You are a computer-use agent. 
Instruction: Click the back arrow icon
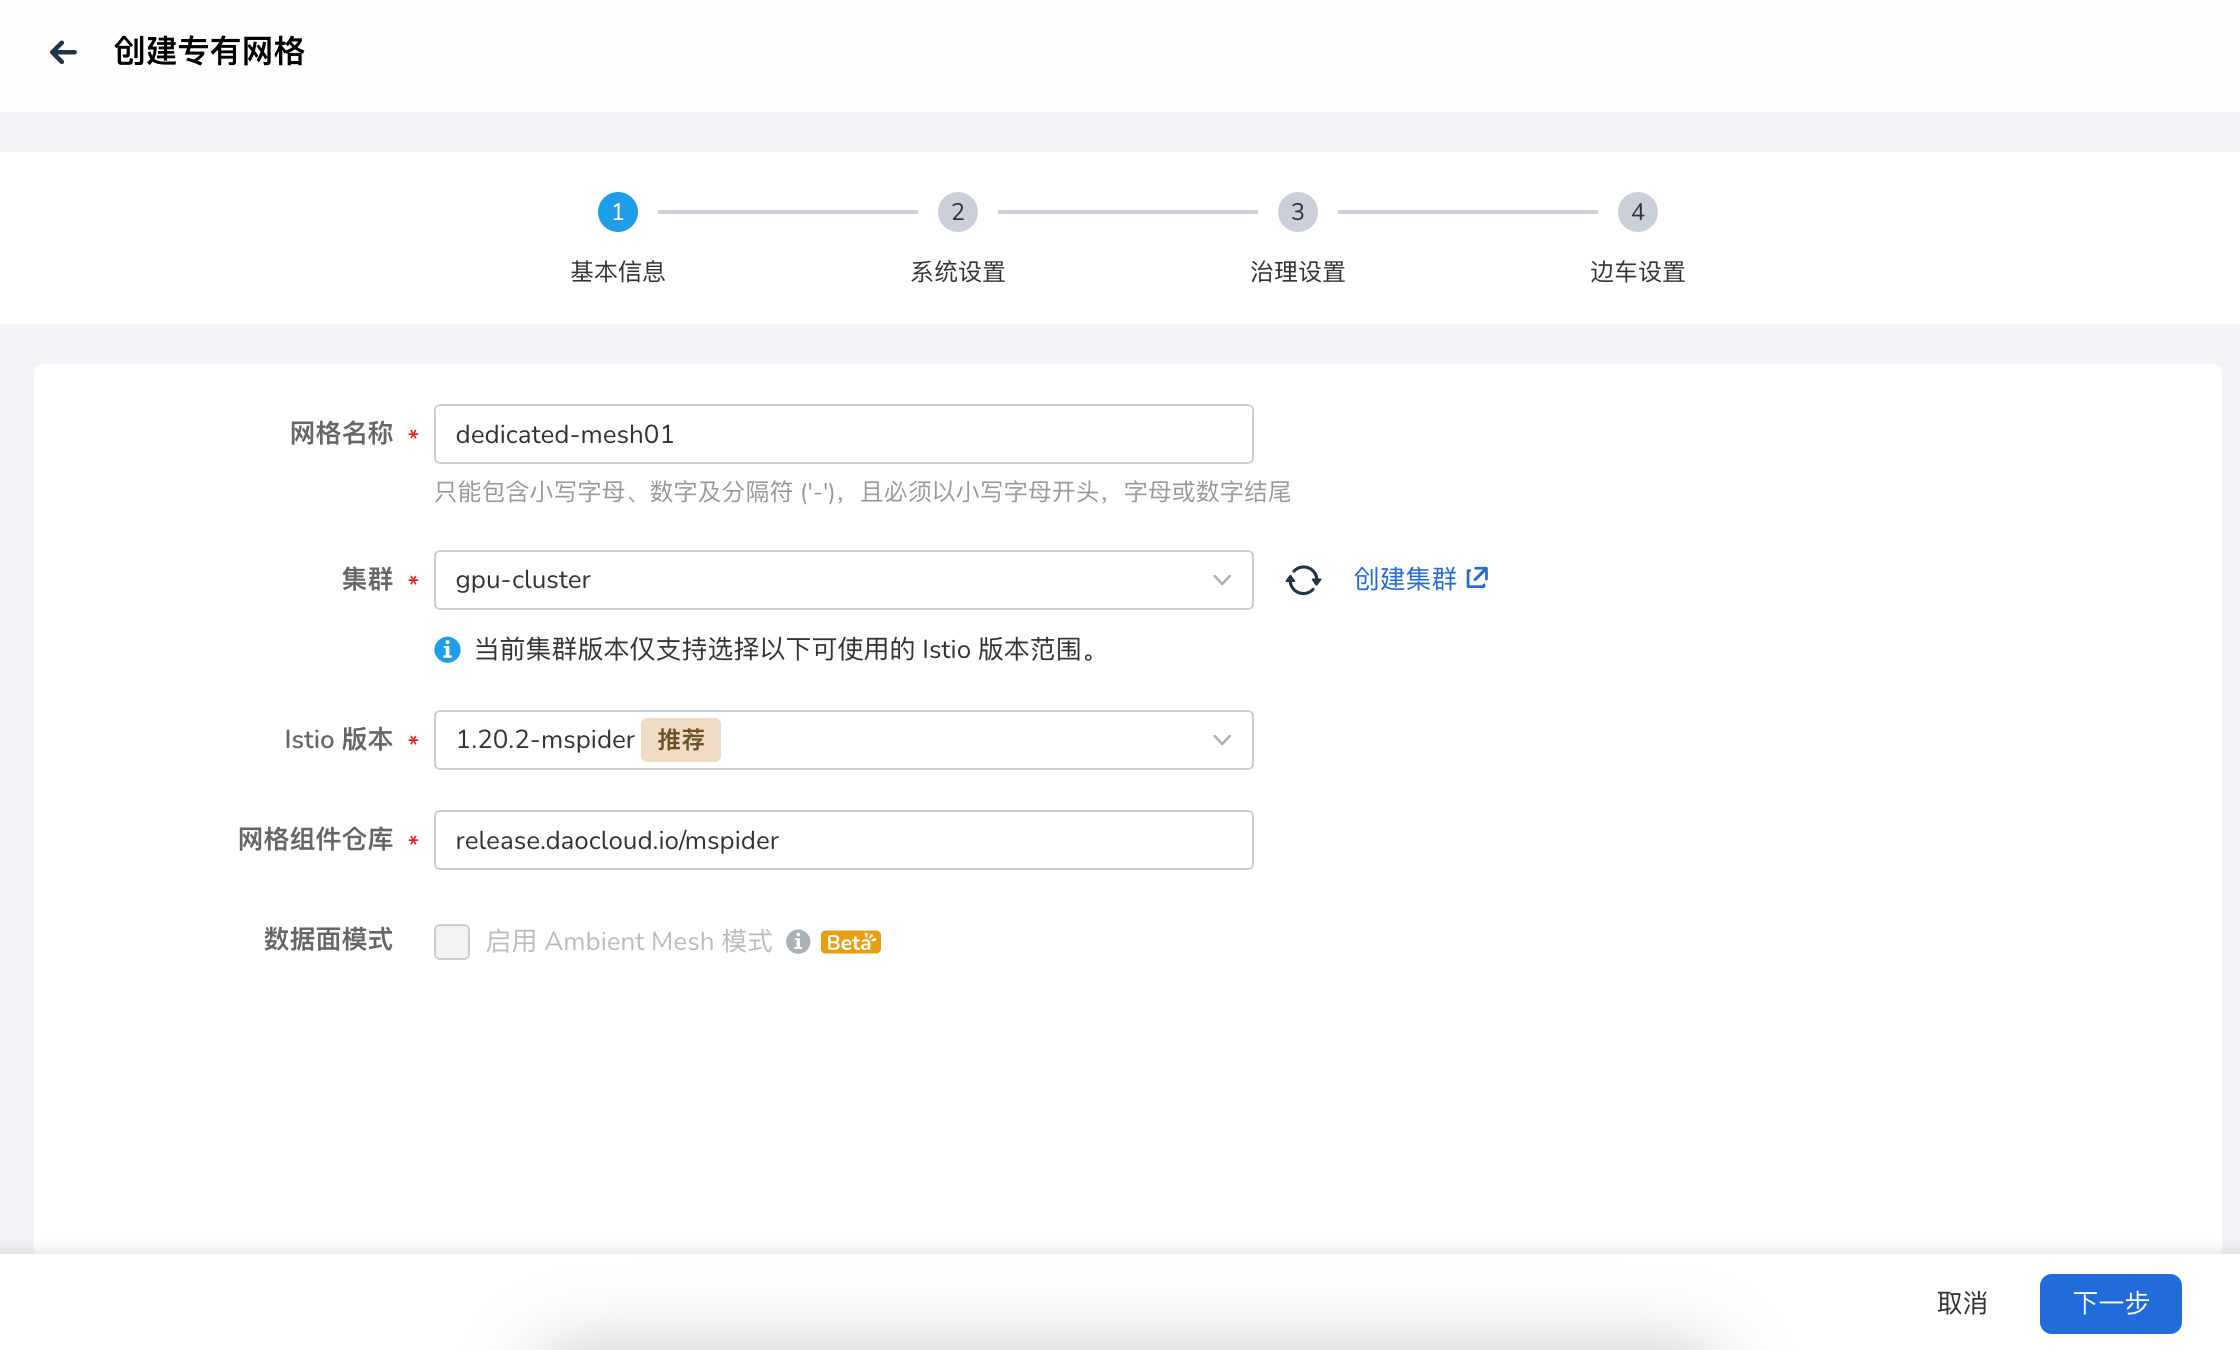63,52
